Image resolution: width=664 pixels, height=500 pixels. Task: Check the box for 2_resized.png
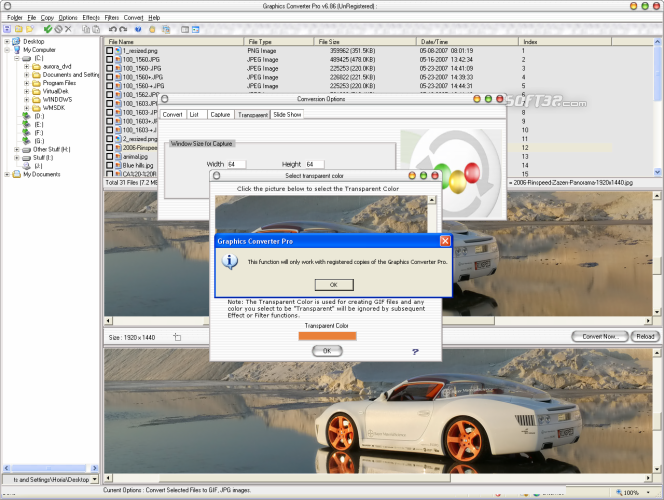pyautogui.click(x=110, y=138)
